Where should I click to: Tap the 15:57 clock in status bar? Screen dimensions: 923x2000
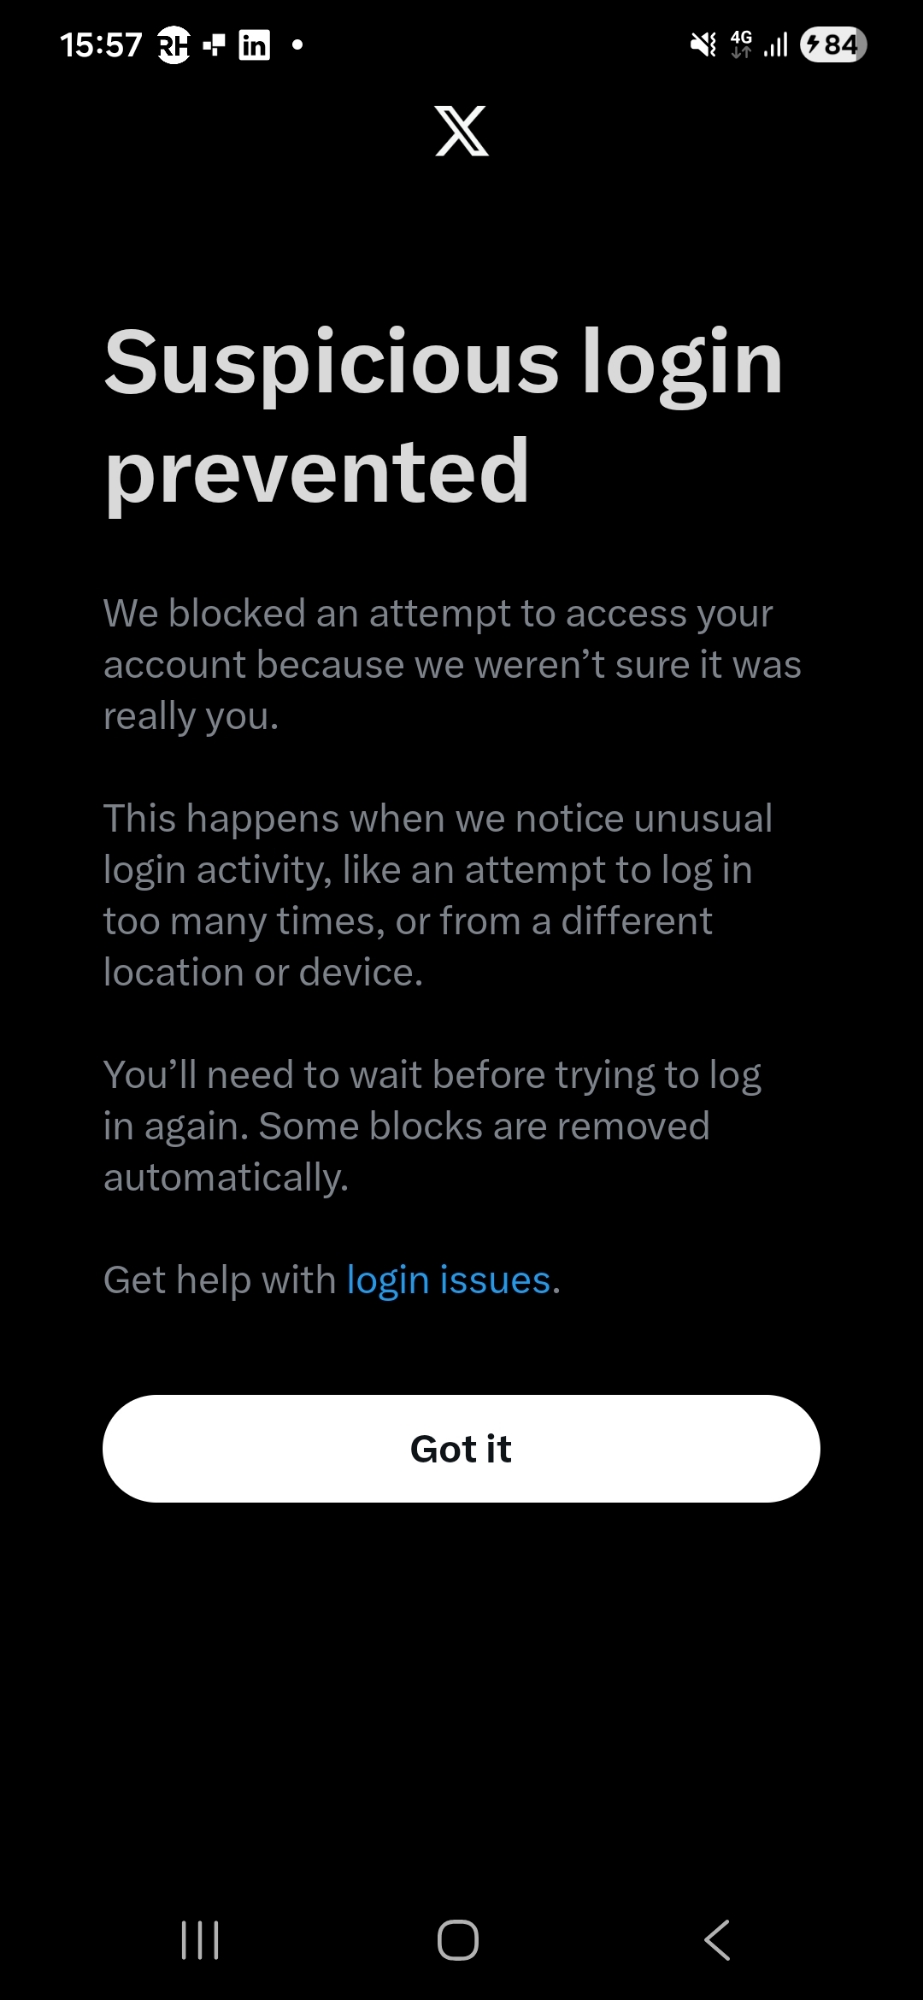coord(101,45)
